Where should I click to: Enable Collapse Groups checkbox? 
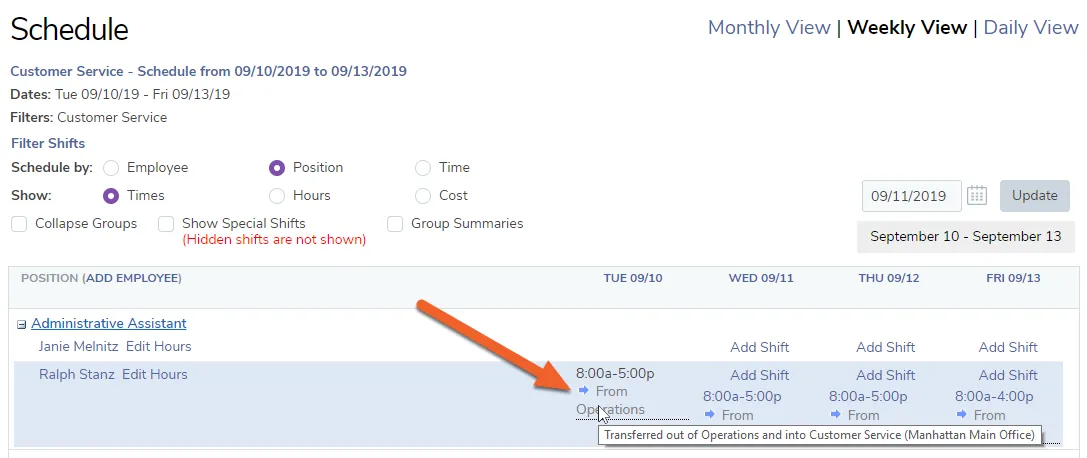coord(19,224)
